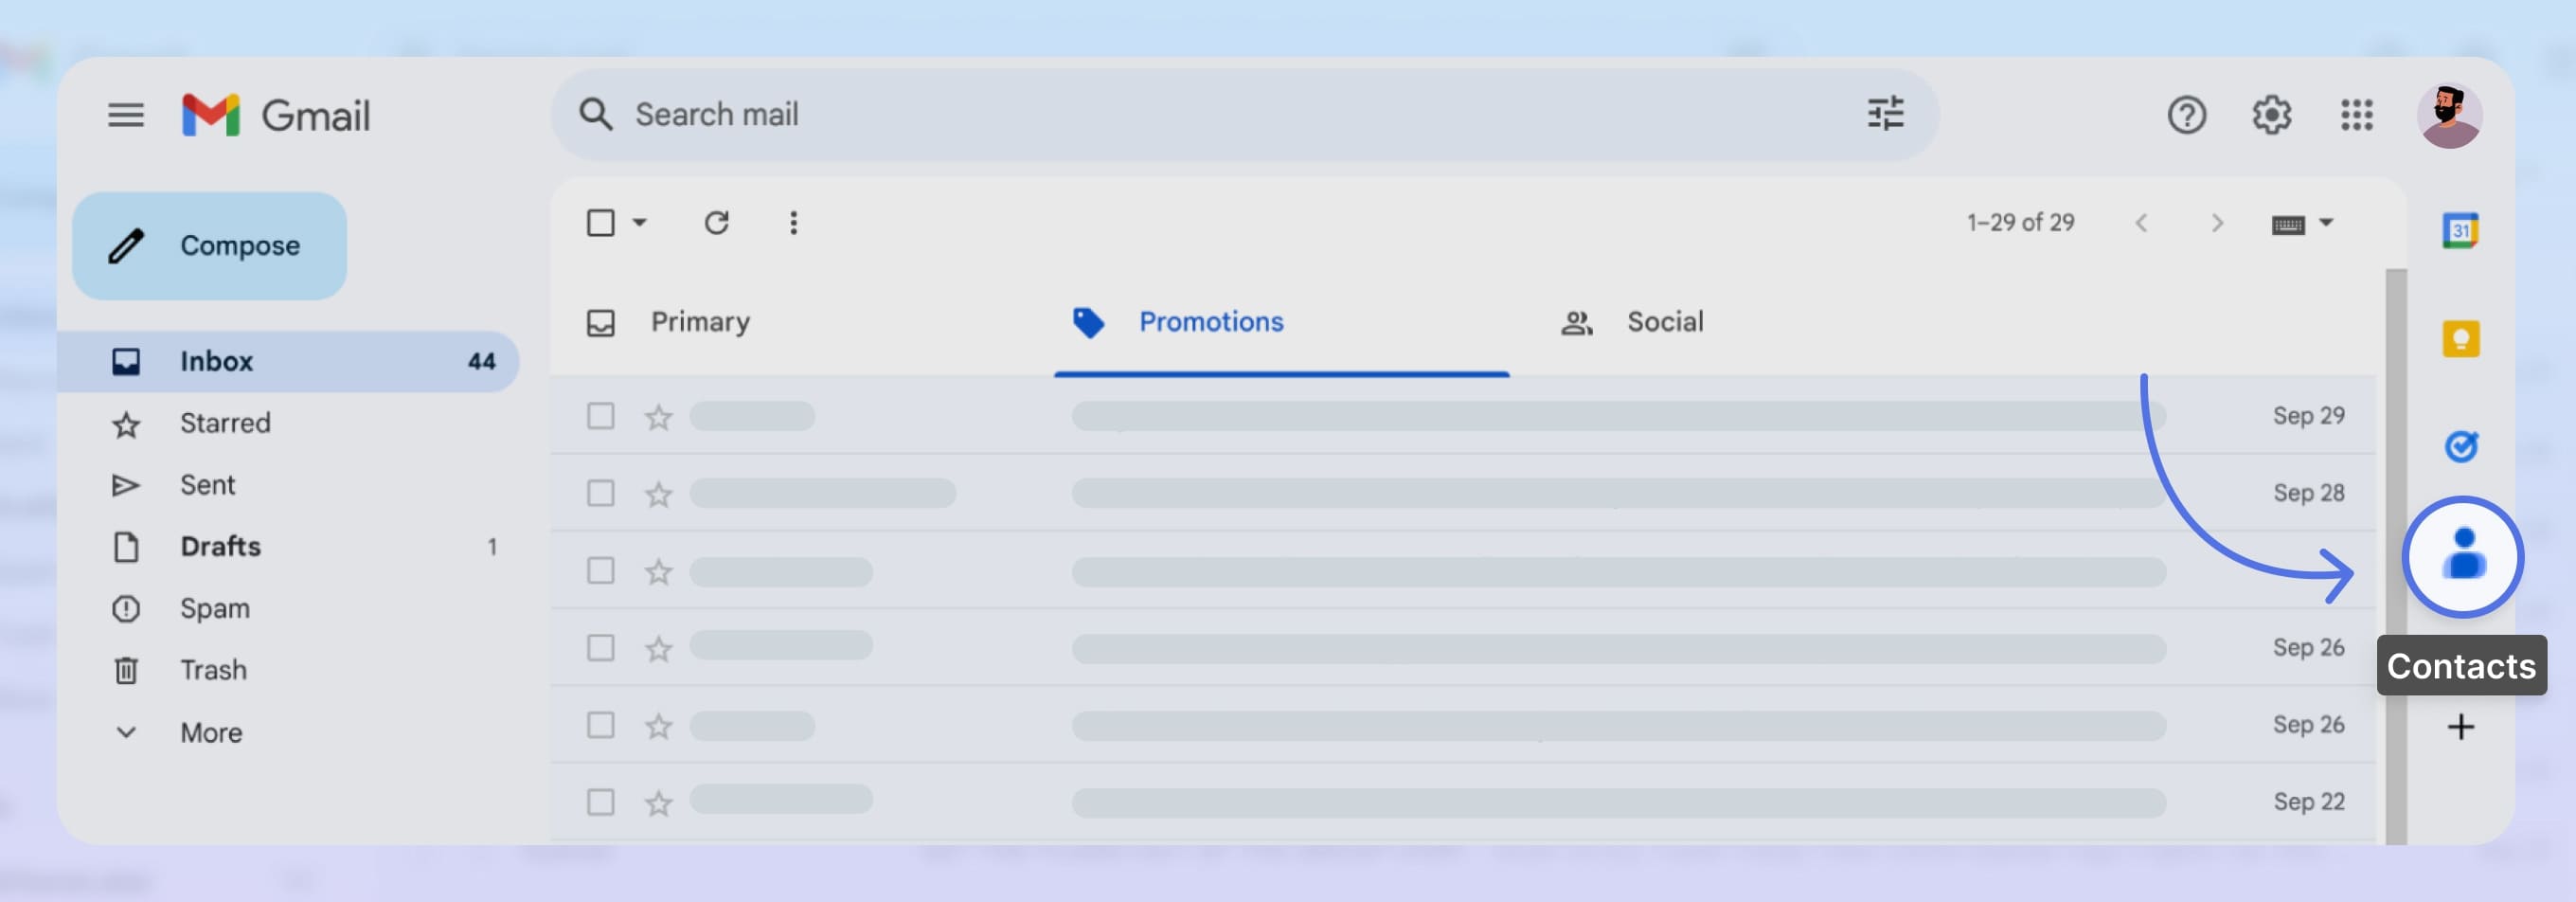Star the Sep 29 email
This screenshot has width=2576, height=902.
coord(658,416)
